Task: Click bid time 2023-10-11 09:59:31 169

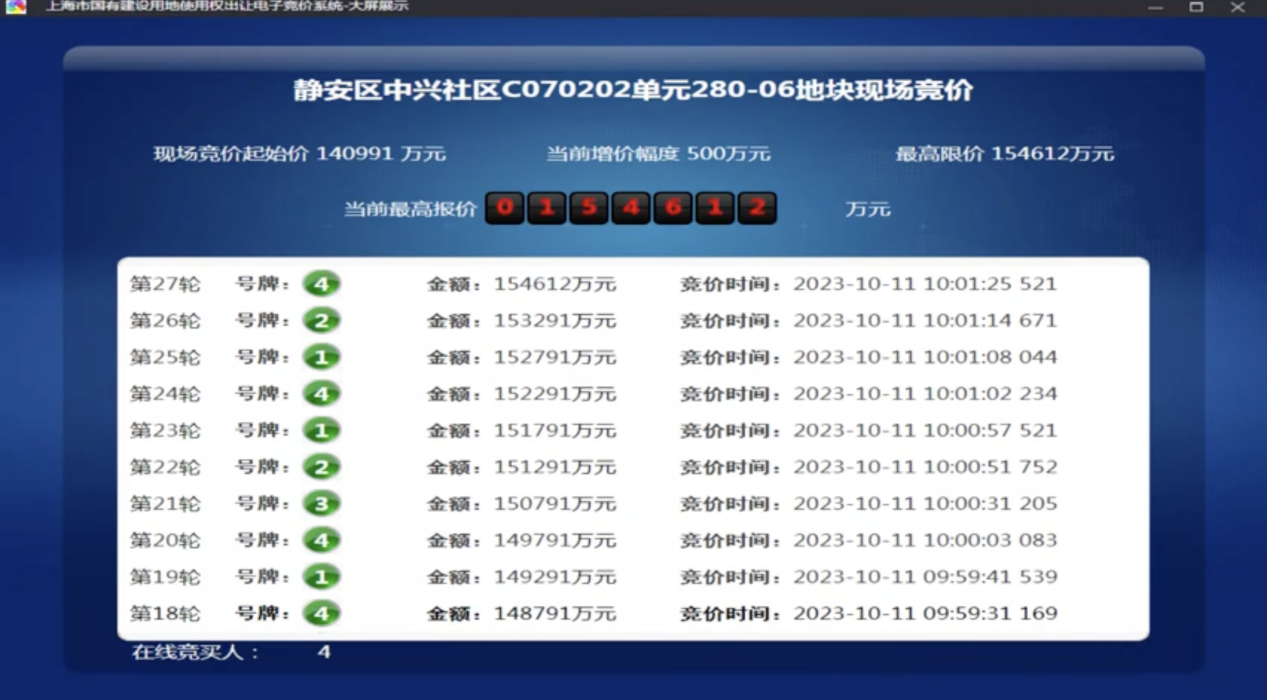Action: 925,613
